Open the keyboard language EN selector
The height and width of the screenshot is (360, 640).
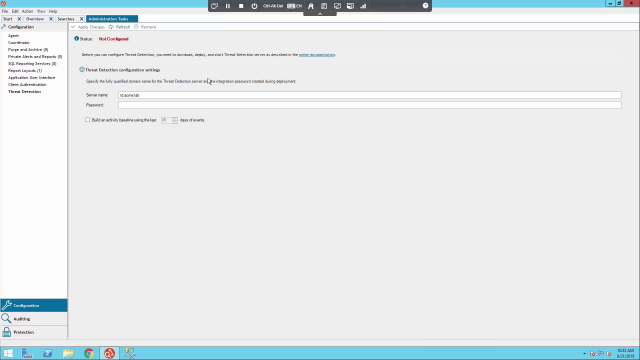[294, 6]
